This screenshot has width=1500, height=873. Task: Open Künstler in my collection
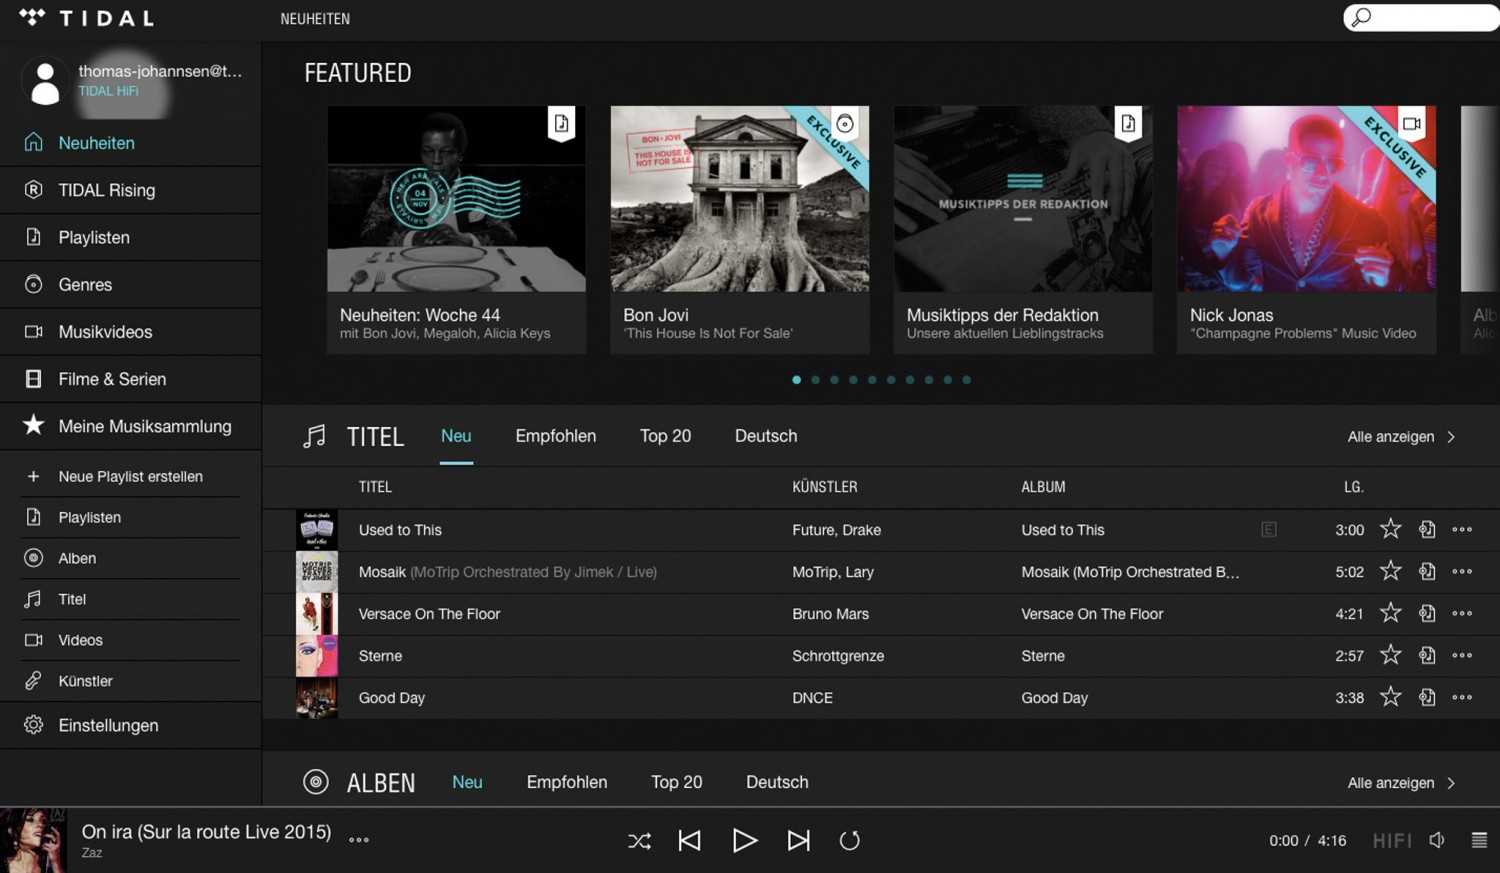(130, 681)
